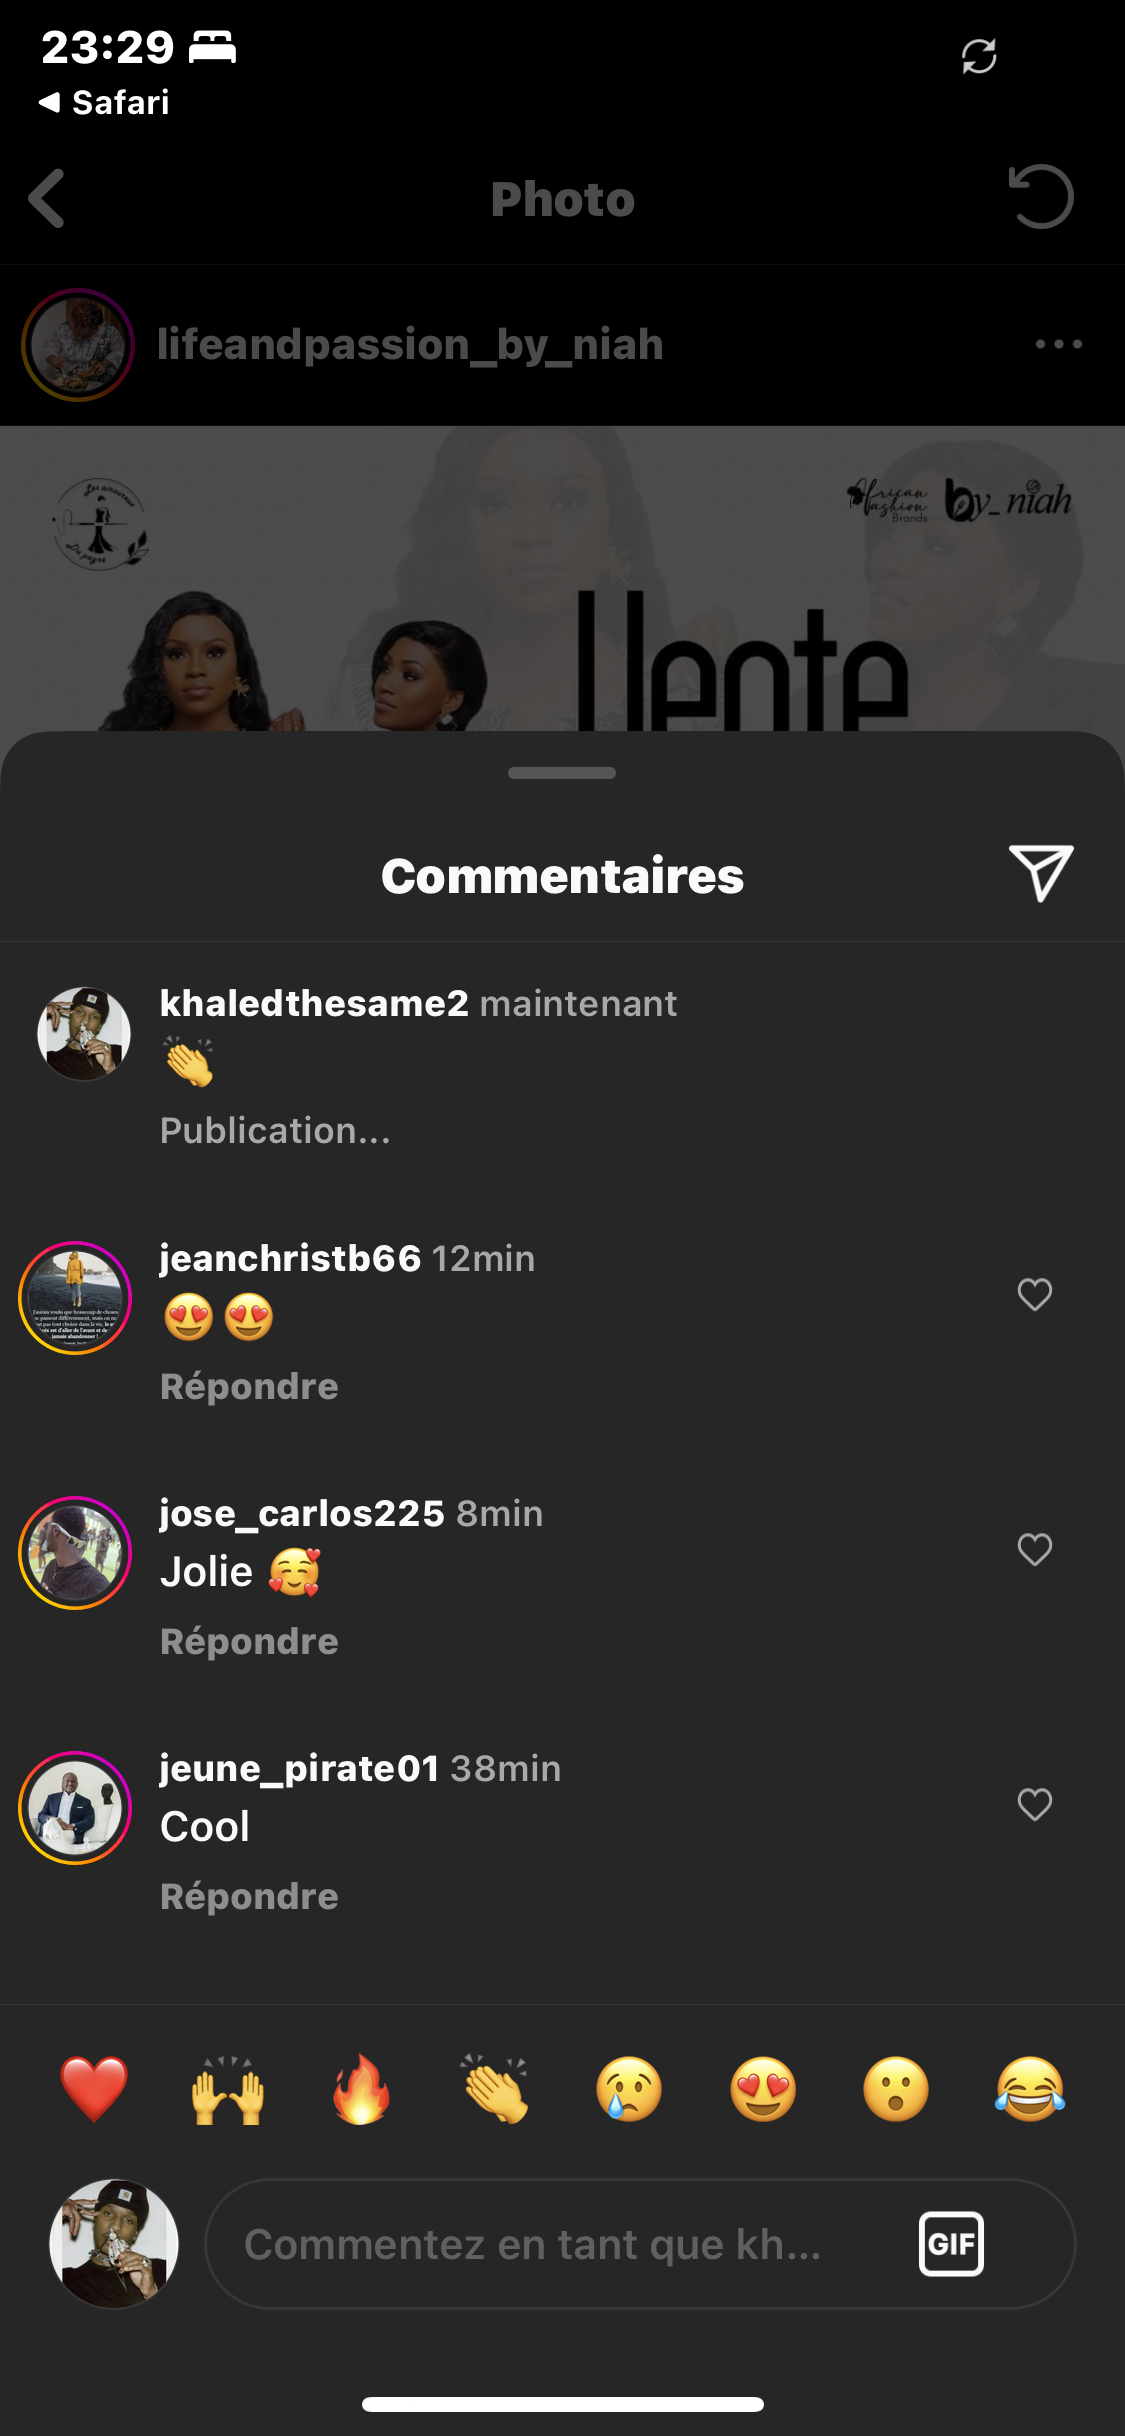
Task: Tap the GIF button in comment field
Action: coord(951,2243)
